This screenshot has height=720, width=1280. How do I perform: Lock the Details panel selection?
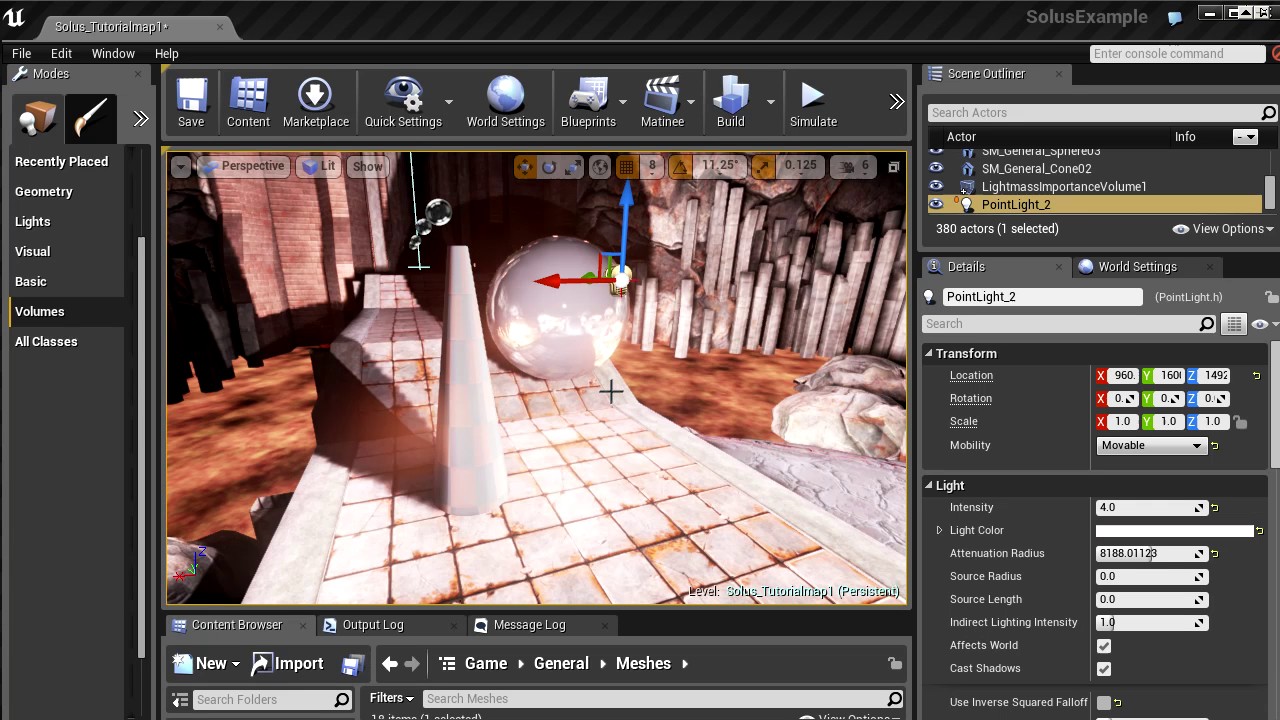pyautogui.click(x=1271, y=297)
